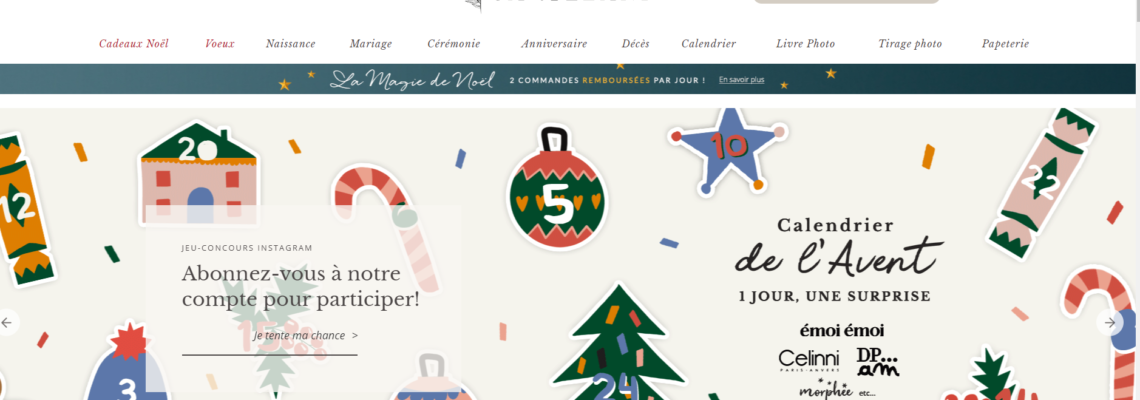This screenshot has width=1140, height=400.
Task: Go to the previous carousel slide arrow
Action: click(x=7, y=322)
